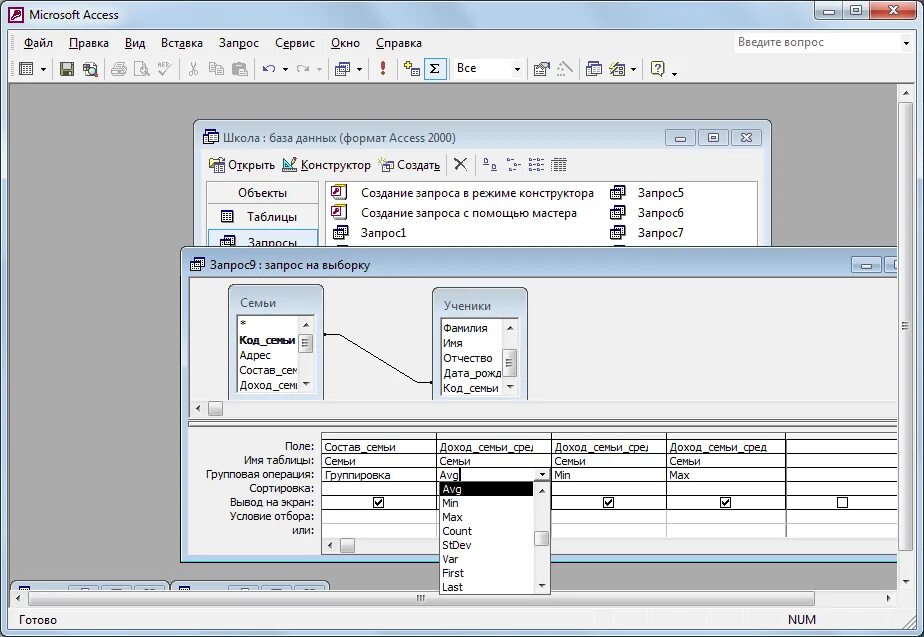Open dropdown arrow next to View icon
Screen dimensions: 924x637
coord(43,70)
